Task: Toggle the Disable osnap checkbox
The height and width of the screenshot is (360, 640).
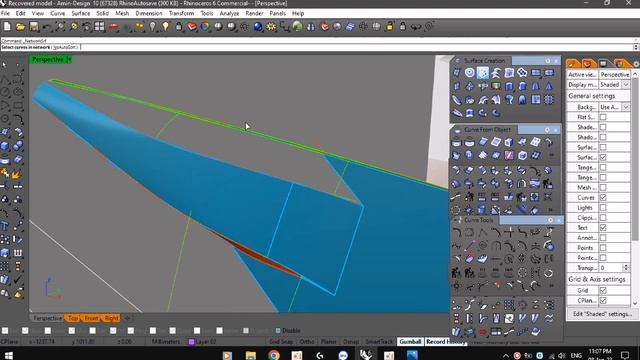Action: coord(278,331)
